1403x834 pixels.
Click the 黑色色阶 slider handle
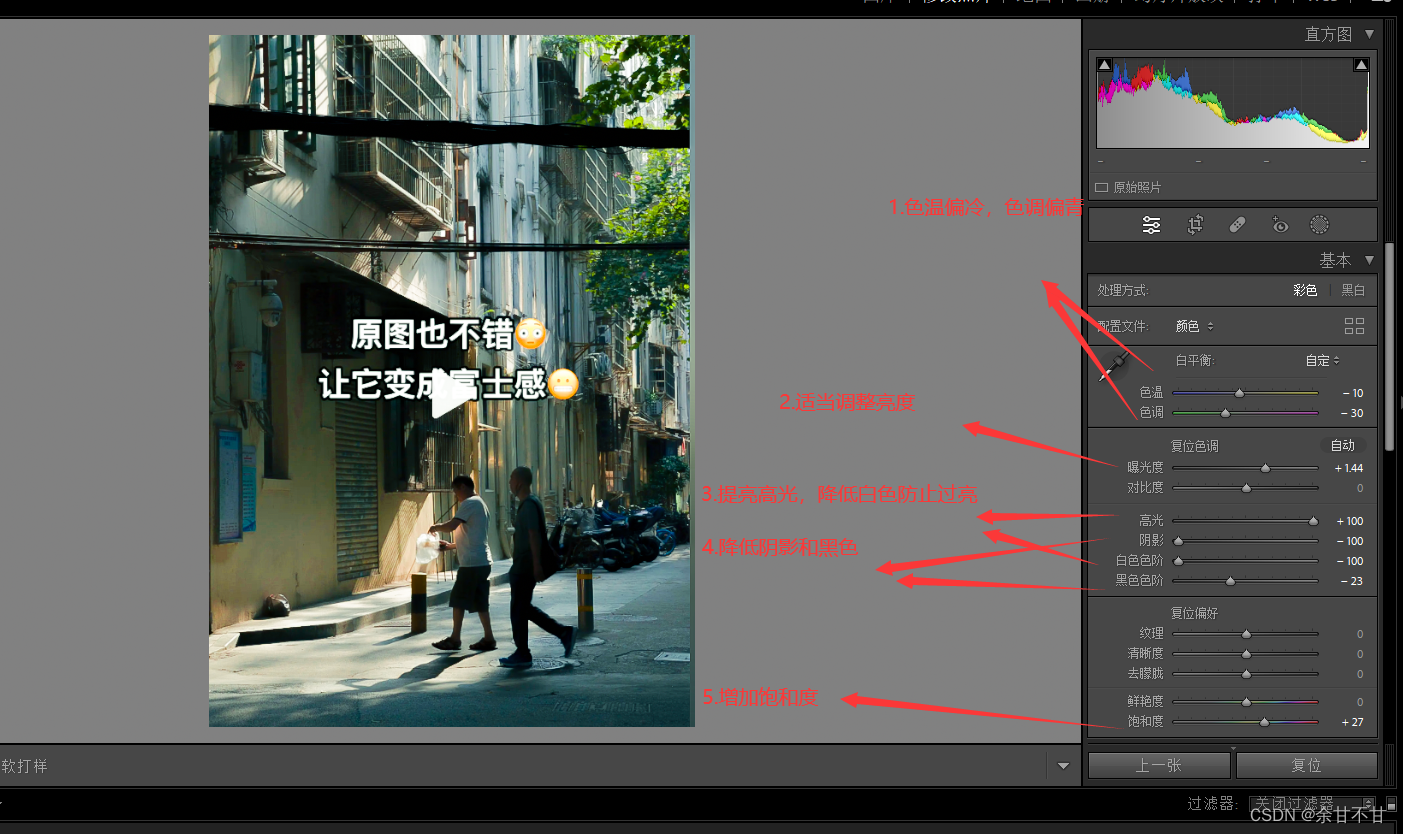pos(1230,581)
